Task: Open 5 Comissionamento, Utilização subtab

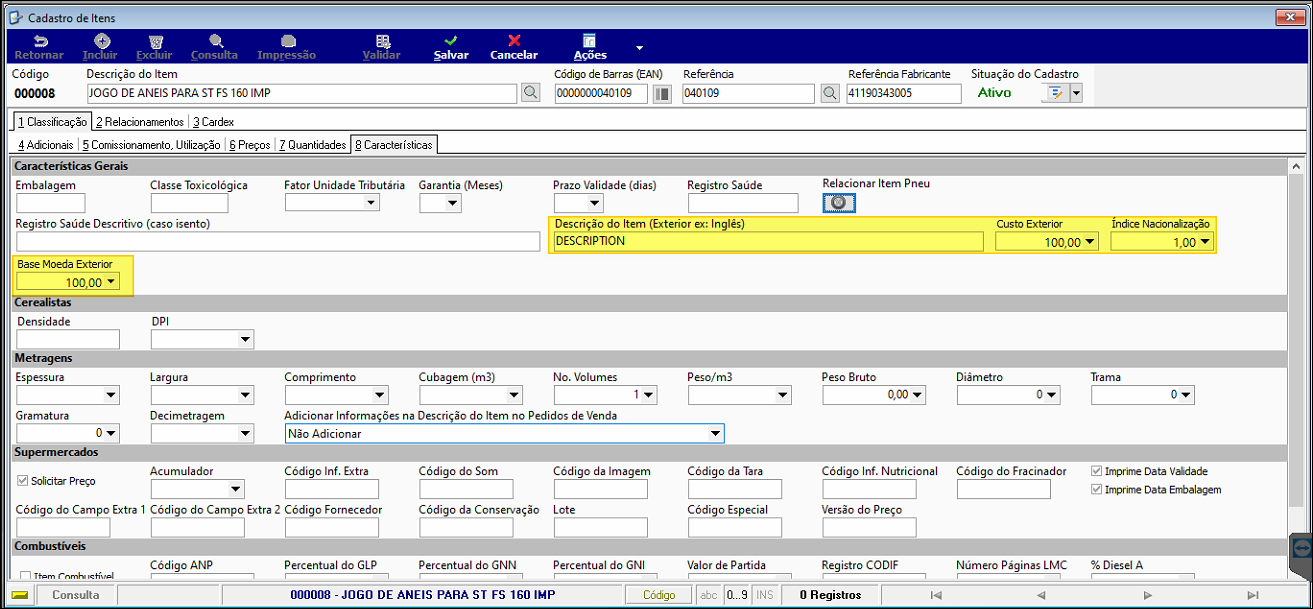Action: pos(151,145)
